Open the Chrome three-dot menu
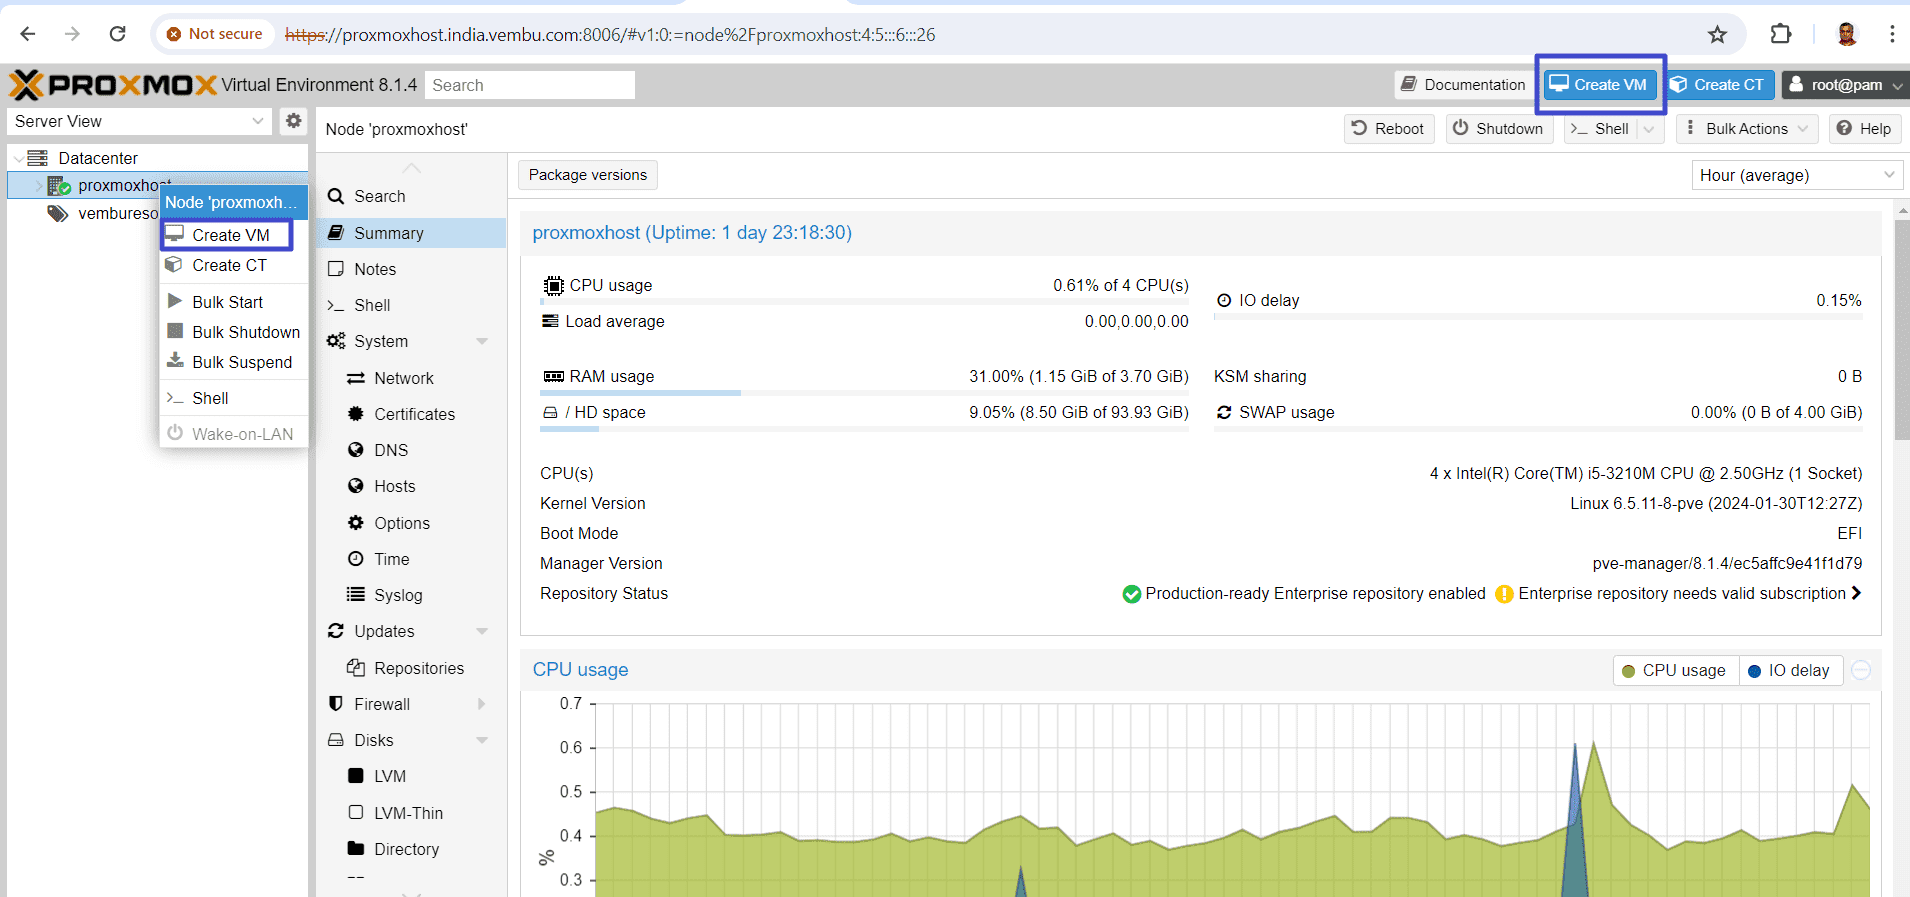Viewport: 1910px width, 897px height. [x=1892, y=34]
